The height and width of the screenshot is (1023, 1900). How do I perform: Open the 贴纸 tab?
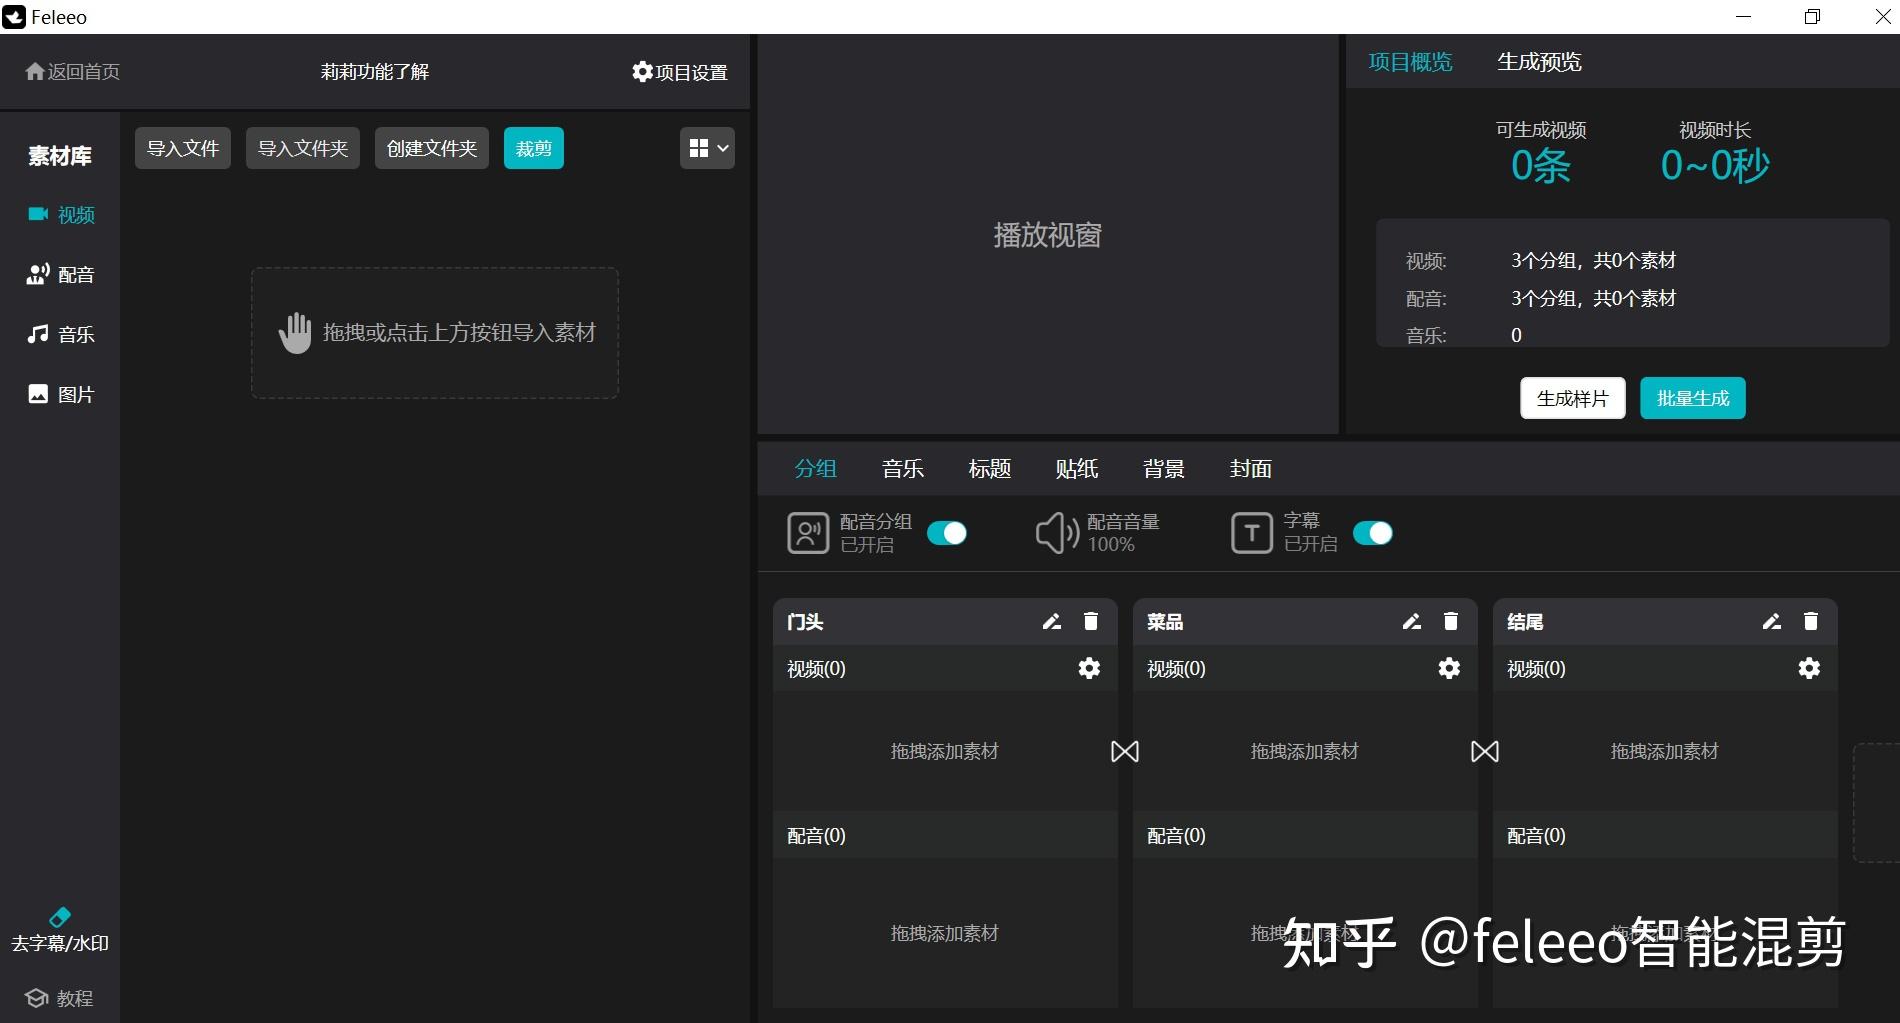(1076, 469)
